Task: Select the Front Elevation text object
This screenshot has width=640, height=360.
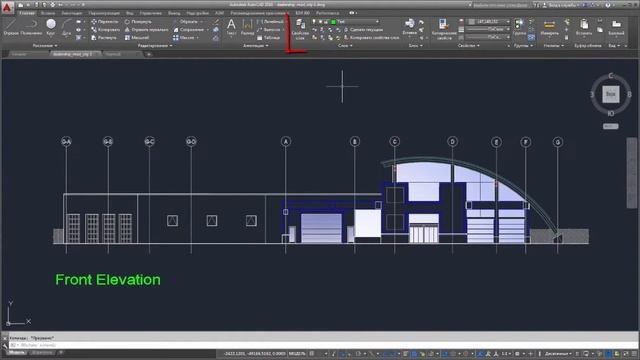Action: tap(108, 280)
